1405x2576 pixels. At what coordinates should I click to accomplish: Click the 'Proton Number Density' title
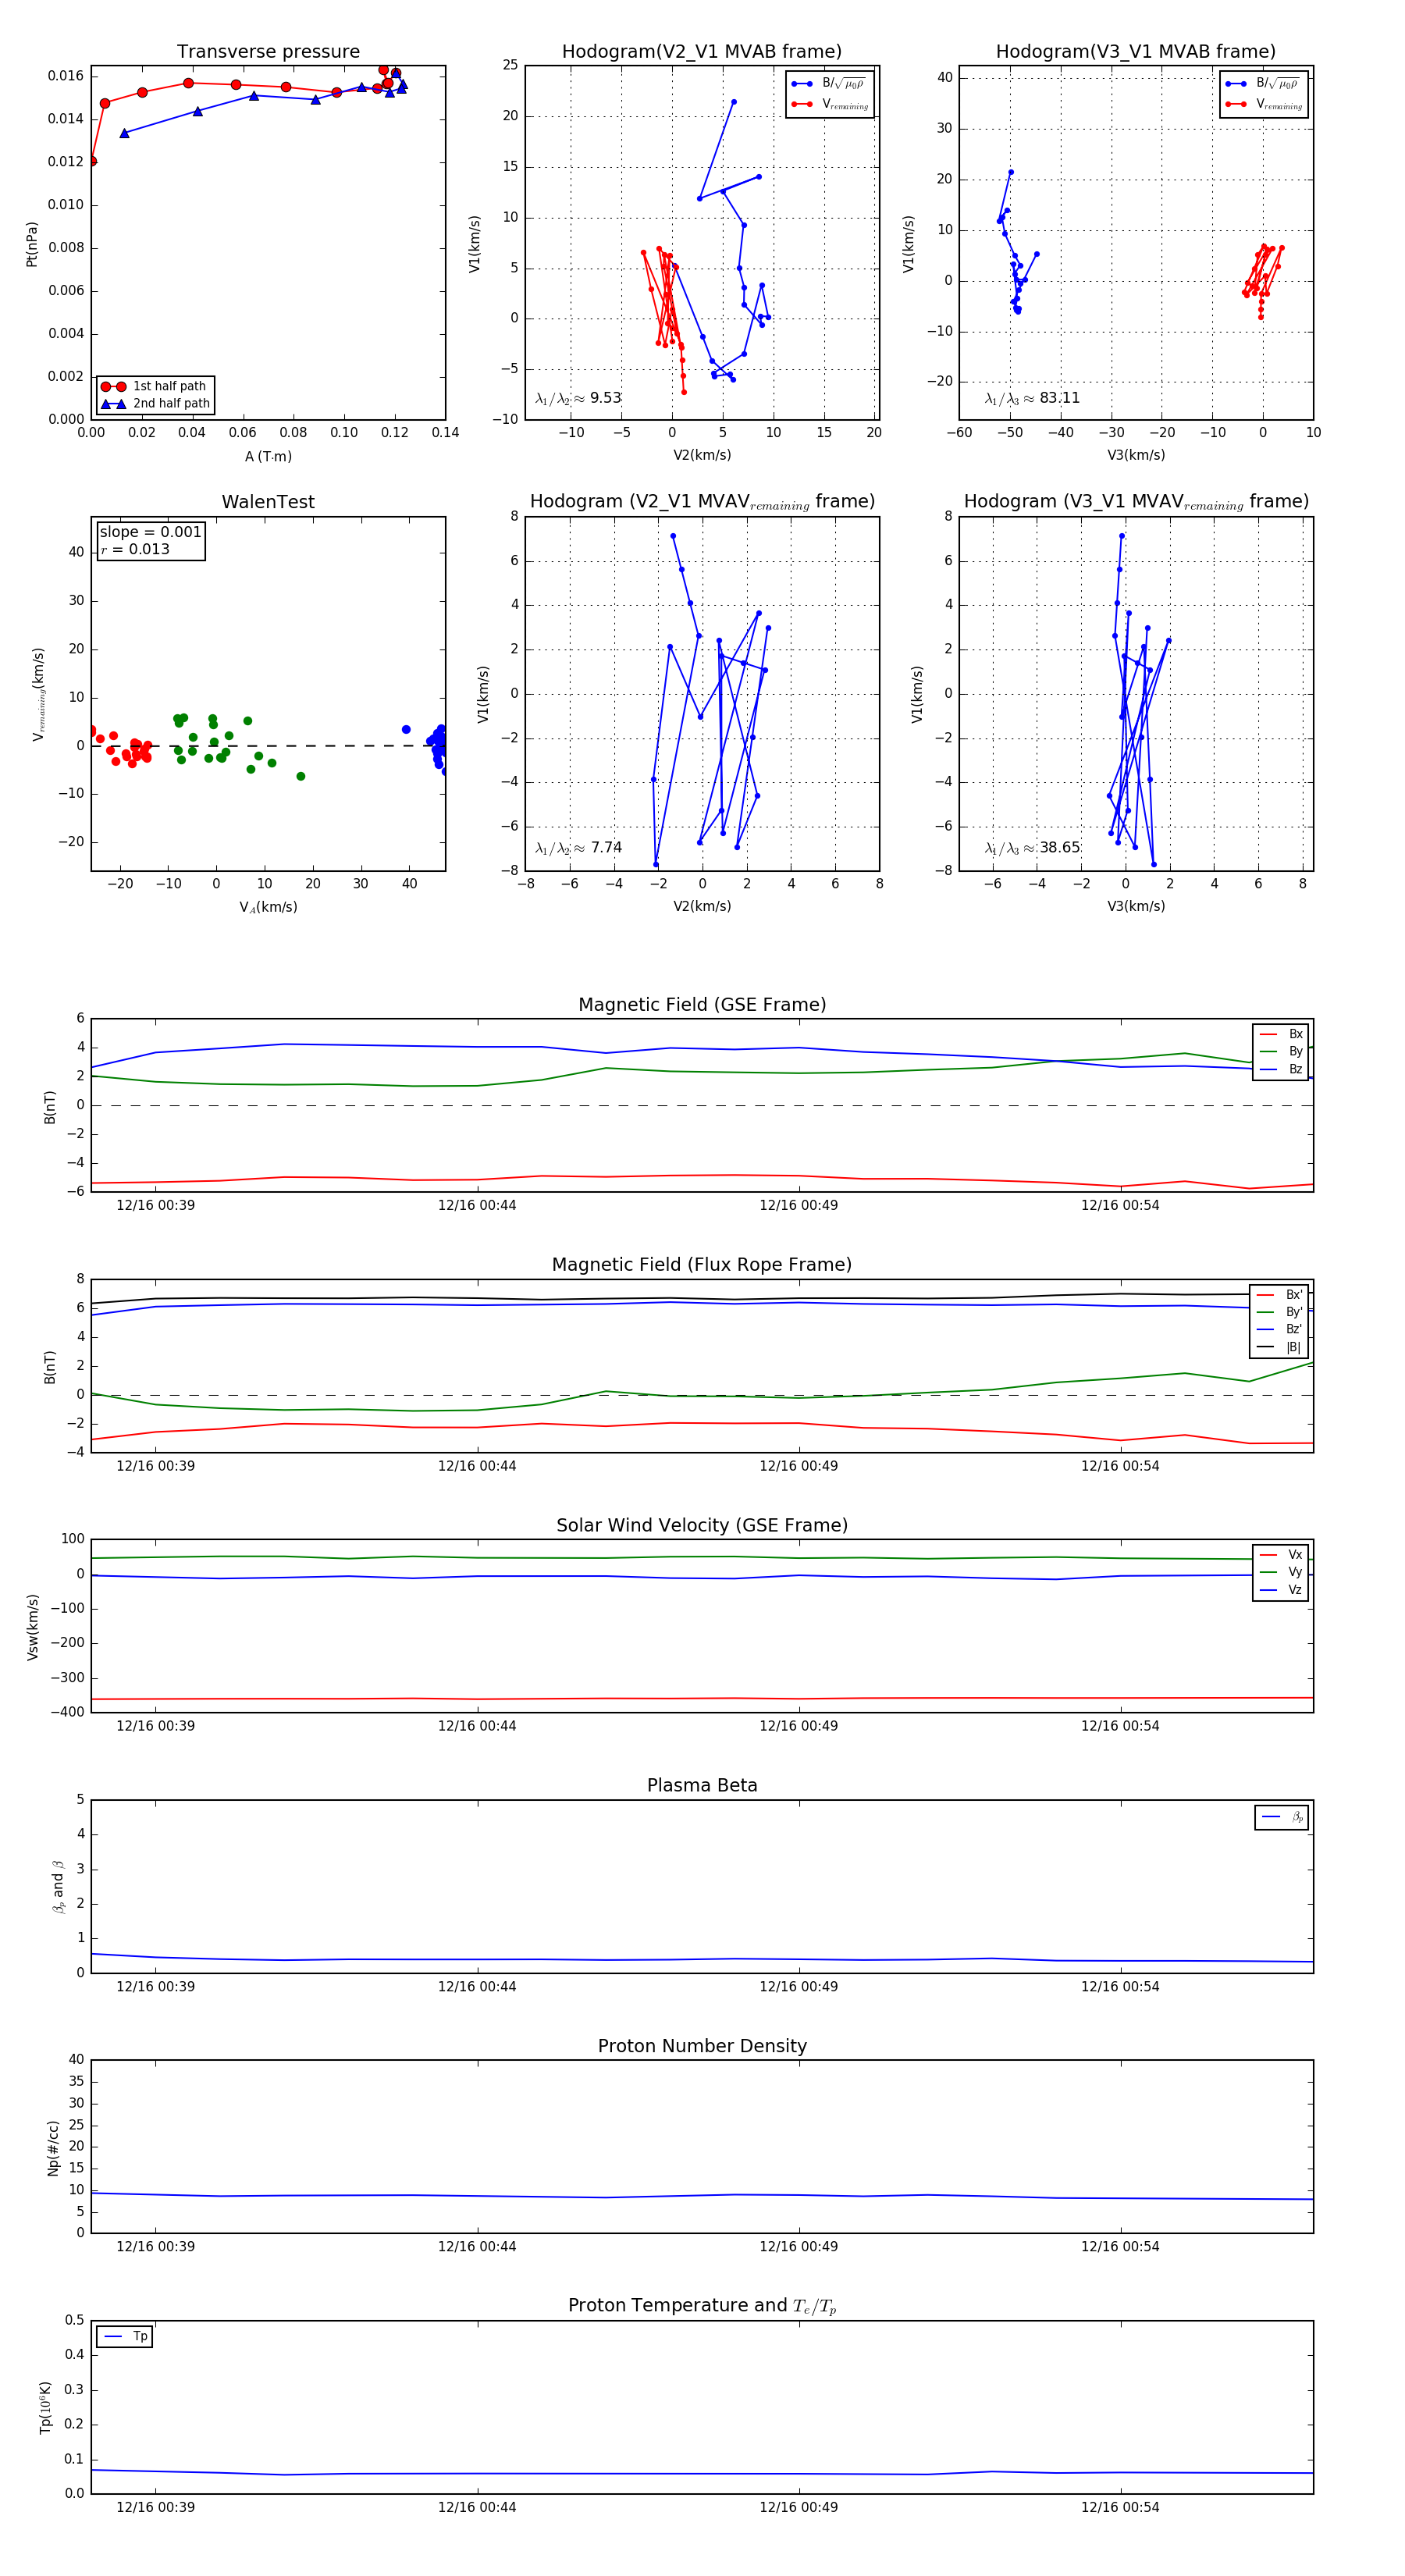click(x=702, y=2046)
